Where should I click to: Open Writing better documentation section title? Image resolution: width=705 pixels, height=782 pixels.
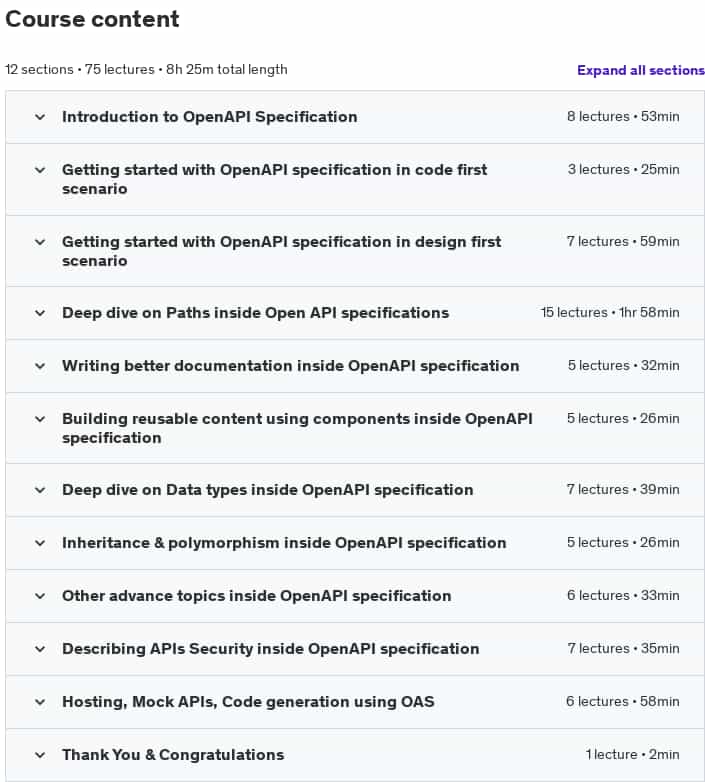click(x=291, y=366)
